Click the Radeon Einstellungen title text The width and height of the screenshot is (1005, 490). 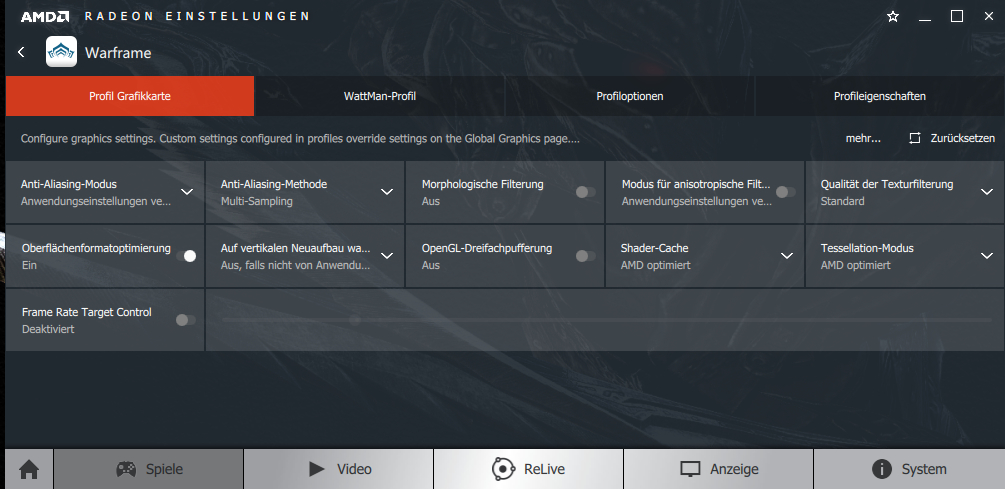(x=197, y=16)
